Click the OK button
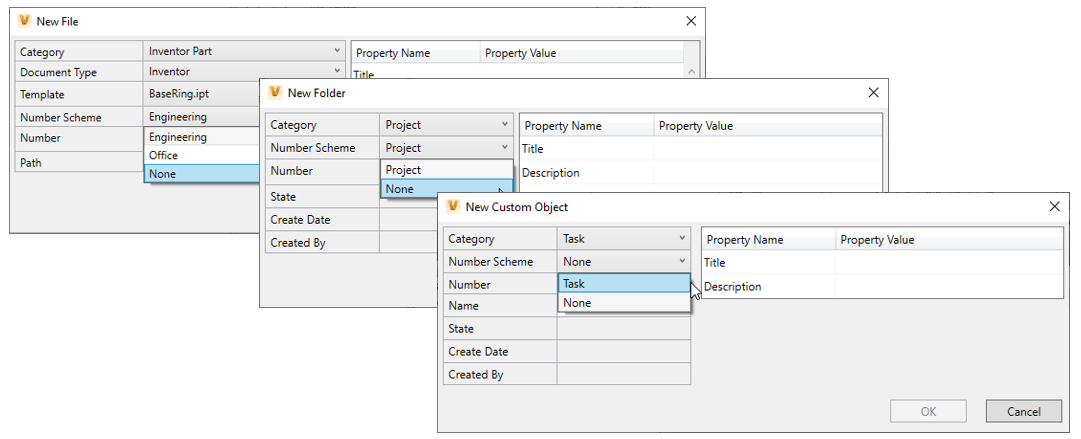The height and width of the screenshot is (439, 1081). tap(928, 411)
